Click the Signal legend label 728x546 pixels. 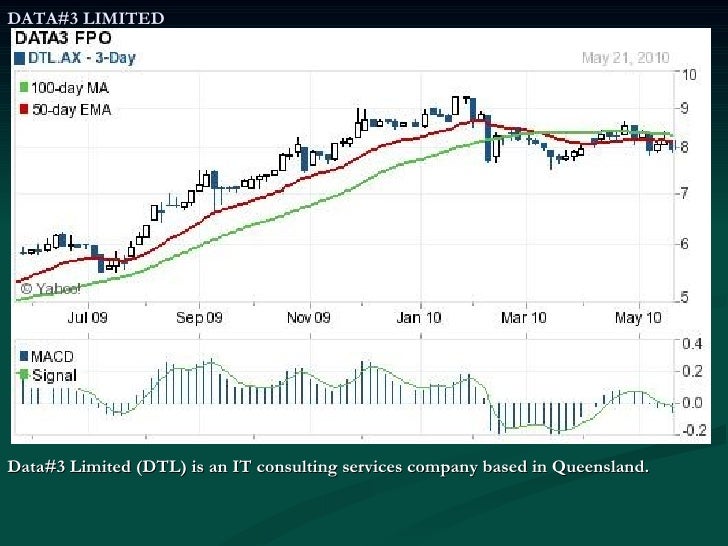tap(54, 375)
